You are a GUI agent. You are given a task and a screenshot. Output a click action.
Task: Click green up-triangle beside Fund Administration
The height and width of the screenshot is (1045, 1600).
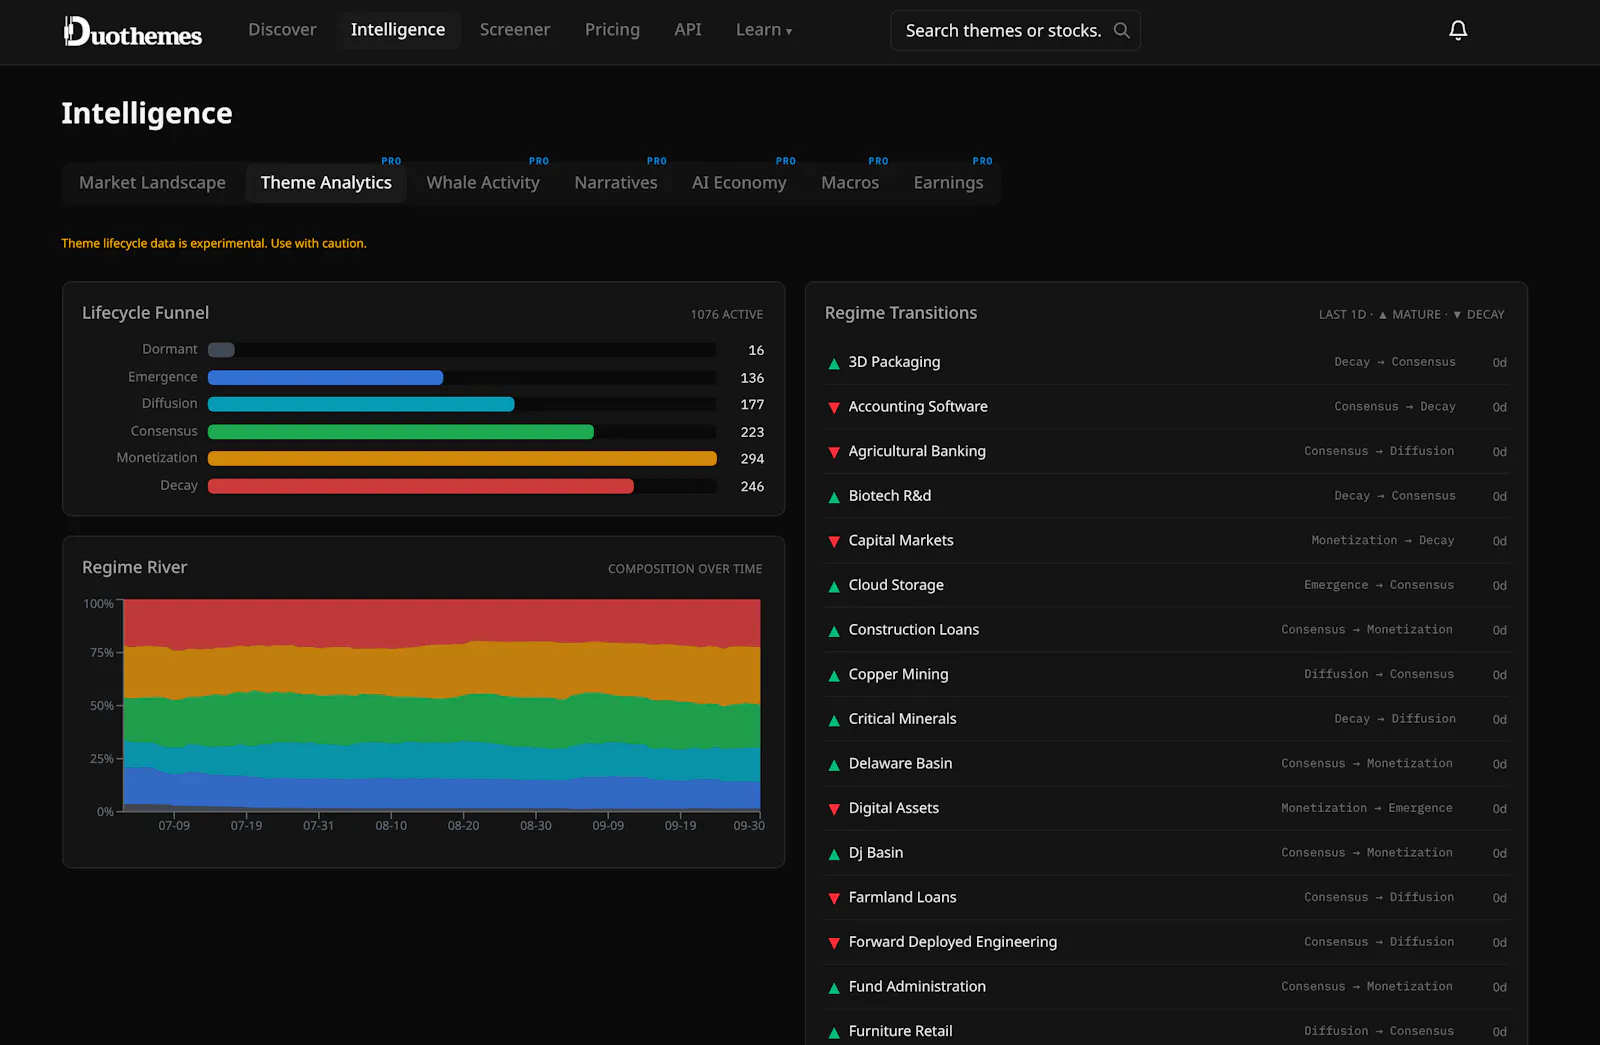click(834, 988)
